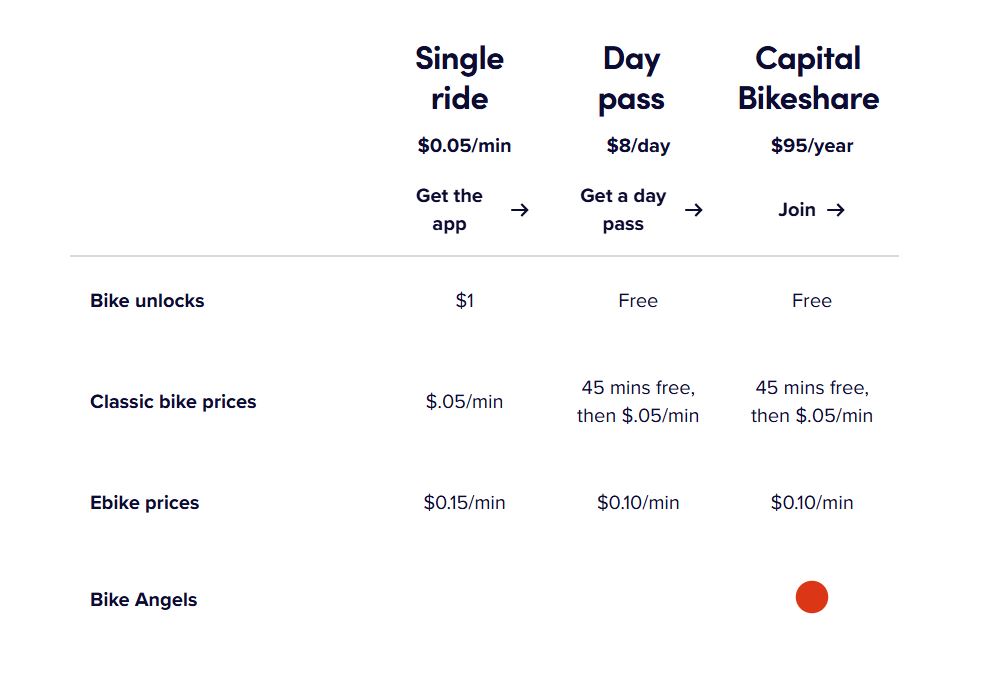Select the Day pass heading
The image size is (999, 678).
click(x=631, y=80)
